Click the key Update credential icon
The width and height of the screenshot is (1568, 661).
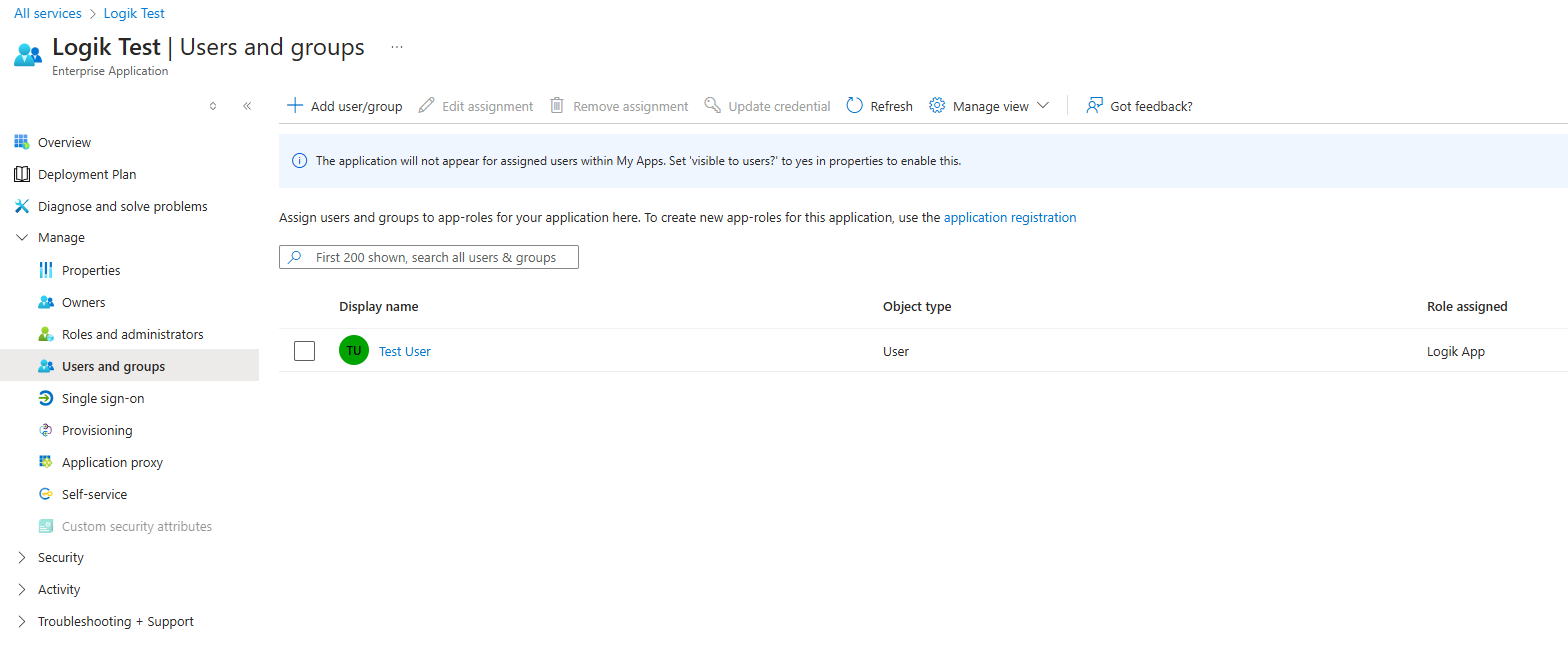coord(712,105)
